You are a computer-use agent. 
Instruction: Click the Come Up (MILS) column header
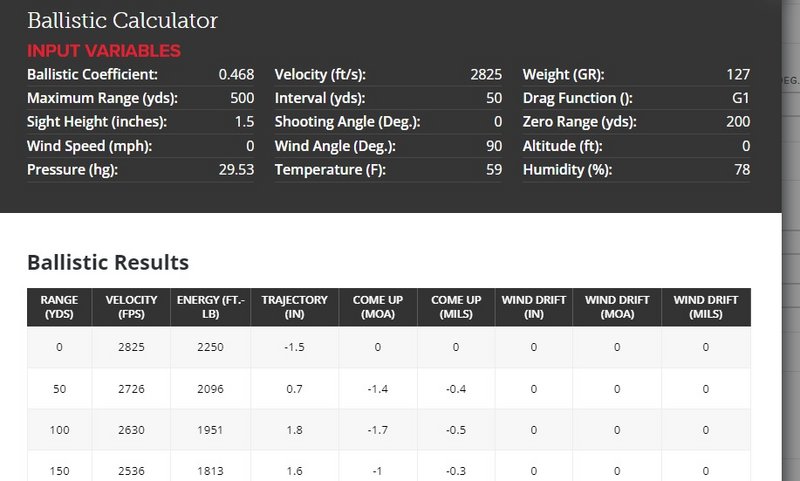[x=456, y=307]
